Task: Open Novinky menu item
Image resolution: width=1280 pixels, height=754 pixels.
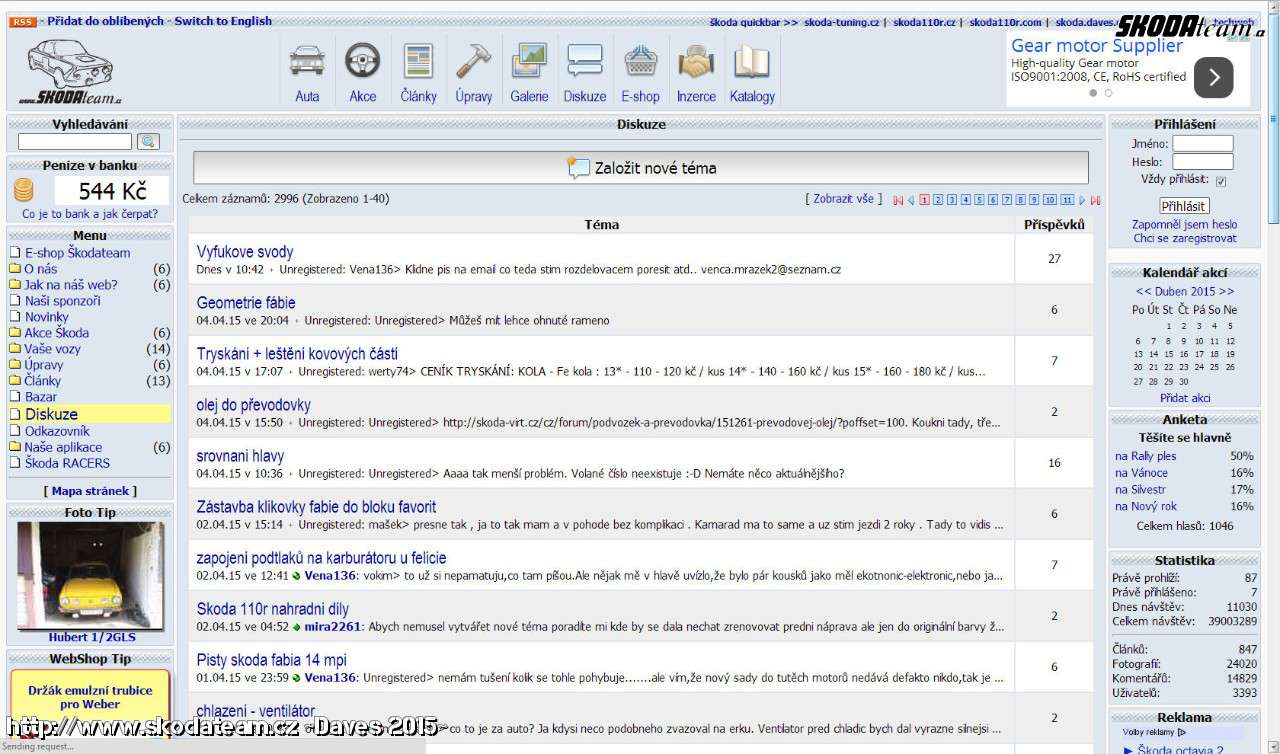Action: 47,317
